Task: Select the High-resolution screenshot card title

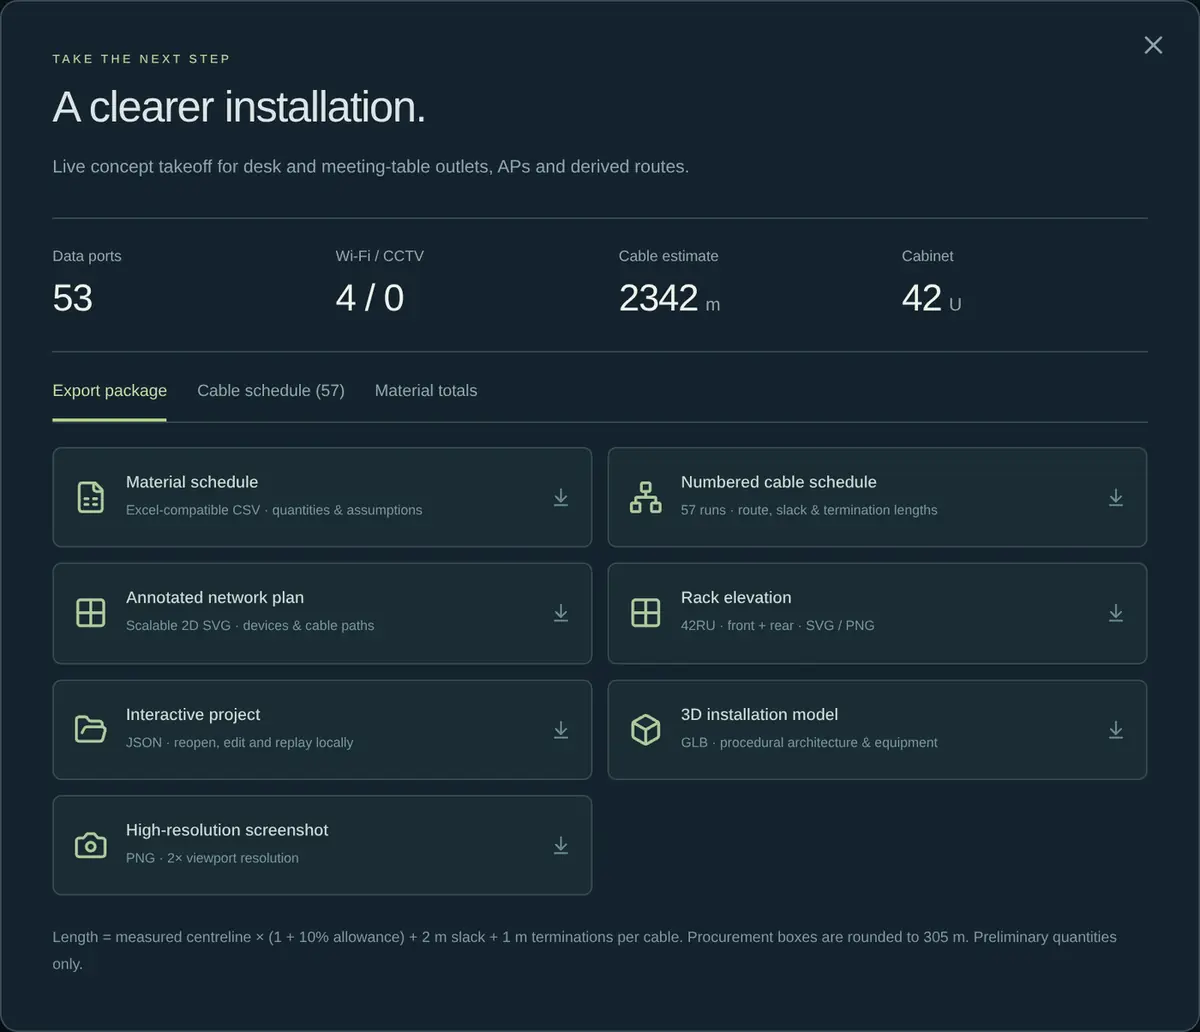Action: 227,830
